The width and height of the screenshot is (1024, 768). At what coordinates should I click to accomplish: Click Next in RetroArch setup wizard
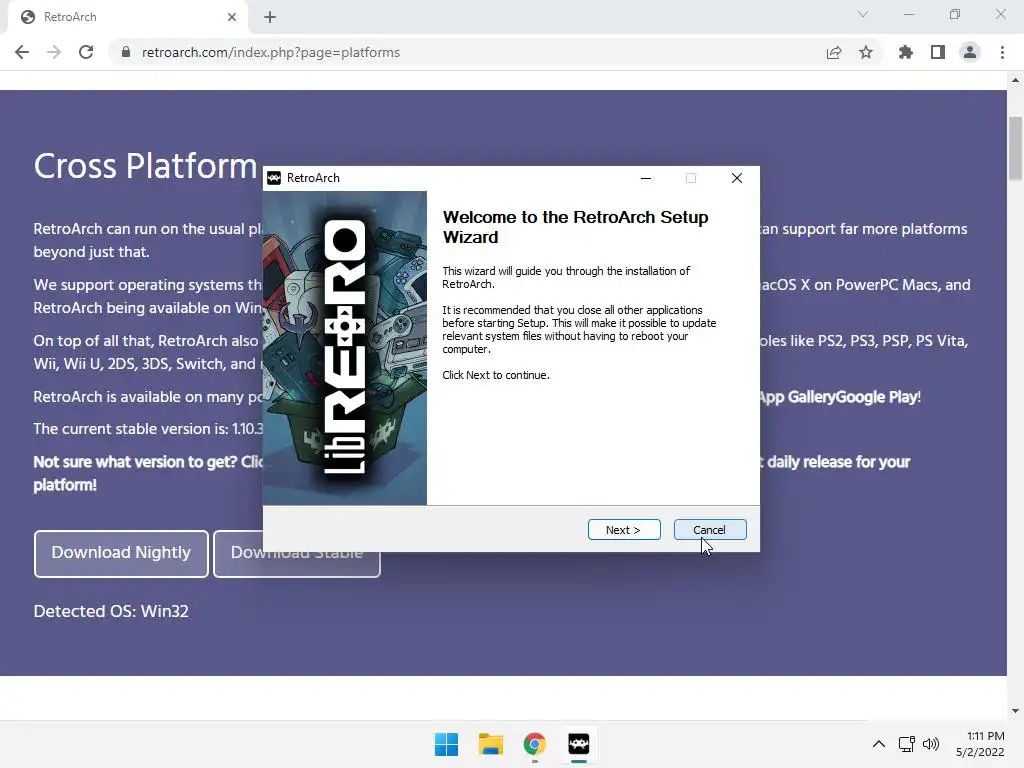[x=624, y=530]
